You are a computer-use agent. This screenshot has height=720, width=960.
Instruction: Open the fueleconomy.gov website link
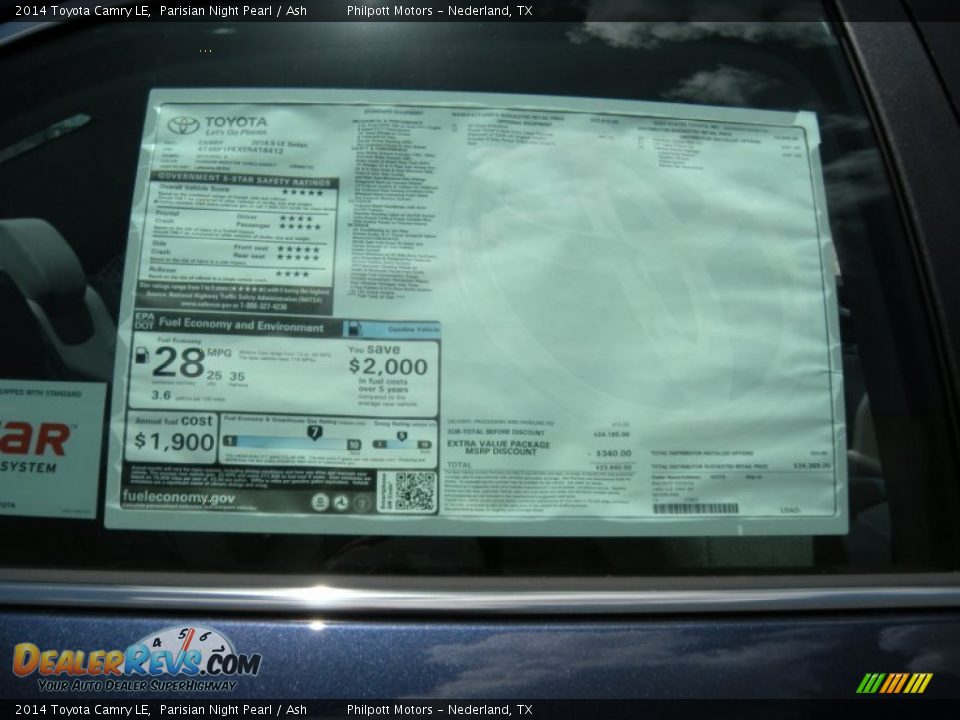179,496
